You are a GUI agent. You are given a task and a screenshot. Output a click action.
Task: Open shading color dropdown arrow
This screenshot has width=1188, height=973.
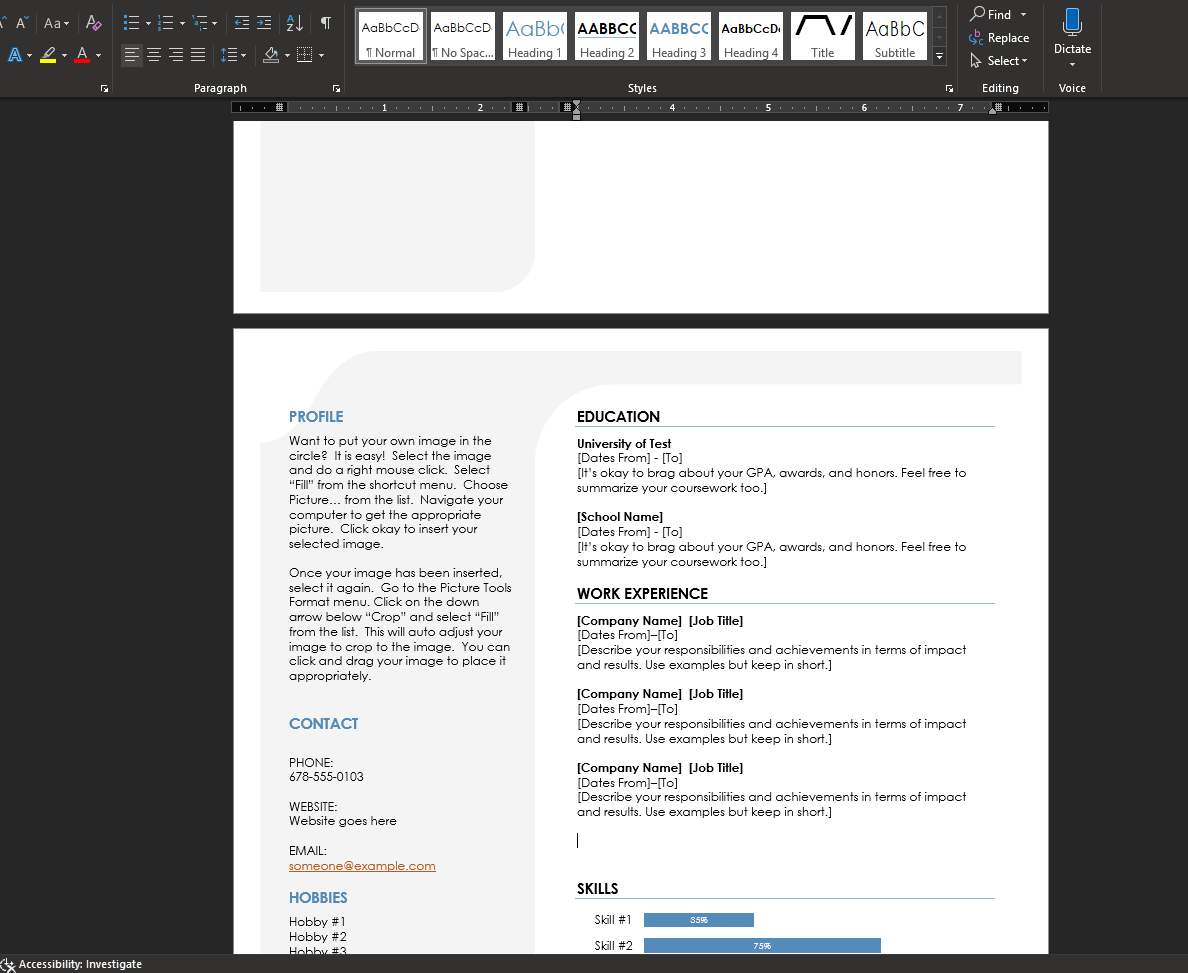coord(287,55)
